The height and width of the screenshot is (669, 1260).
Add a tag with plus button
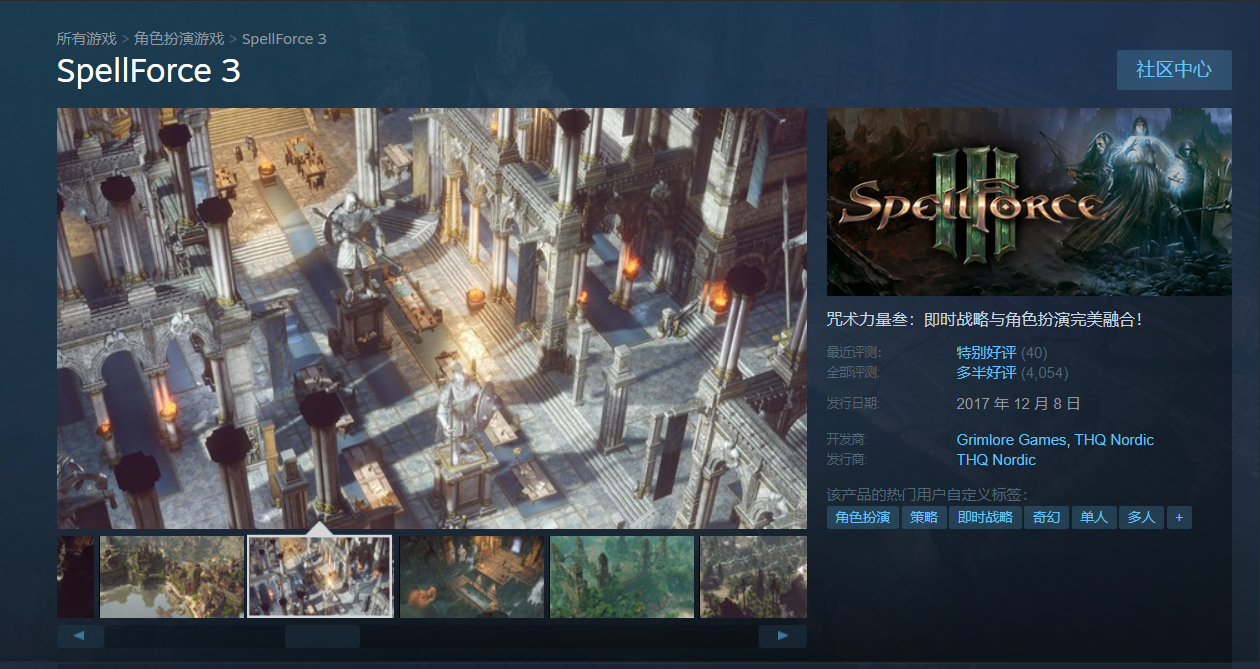coord(1179,517)
